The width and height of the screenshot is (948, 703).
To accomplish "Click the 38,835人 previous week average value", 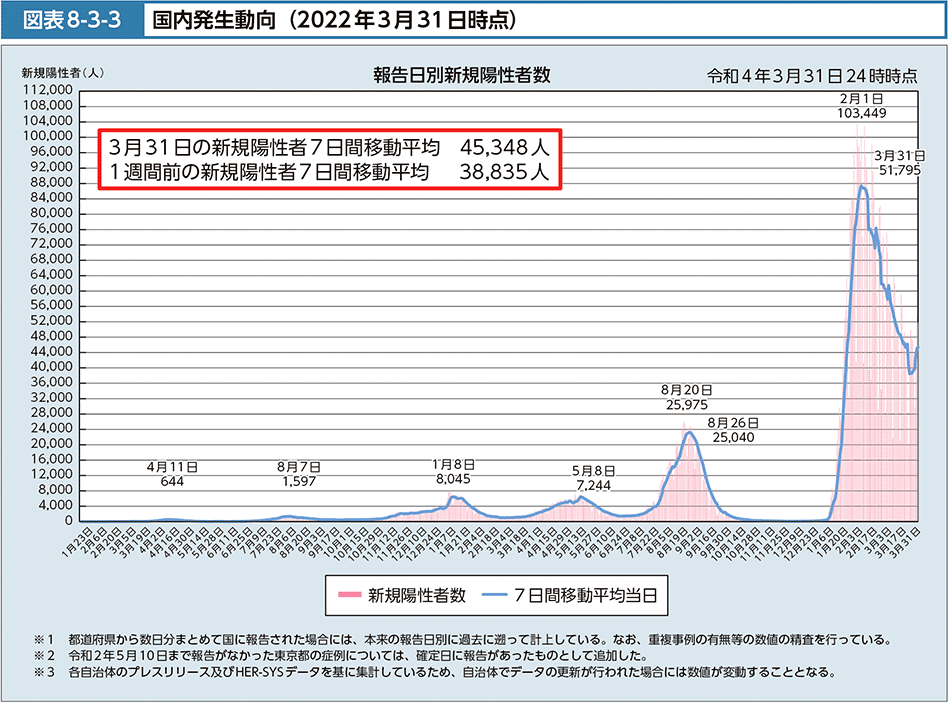I will 504,172.
